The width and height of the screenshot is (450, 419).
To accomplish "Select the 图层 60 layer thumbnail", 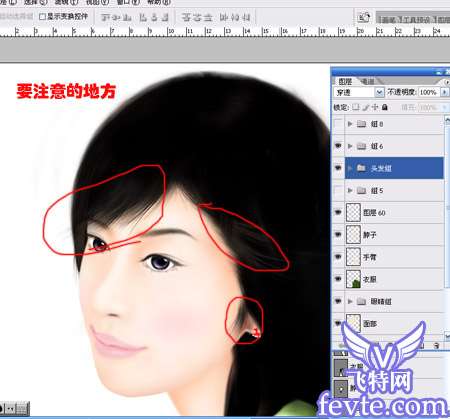I will (x=353, y=212).
